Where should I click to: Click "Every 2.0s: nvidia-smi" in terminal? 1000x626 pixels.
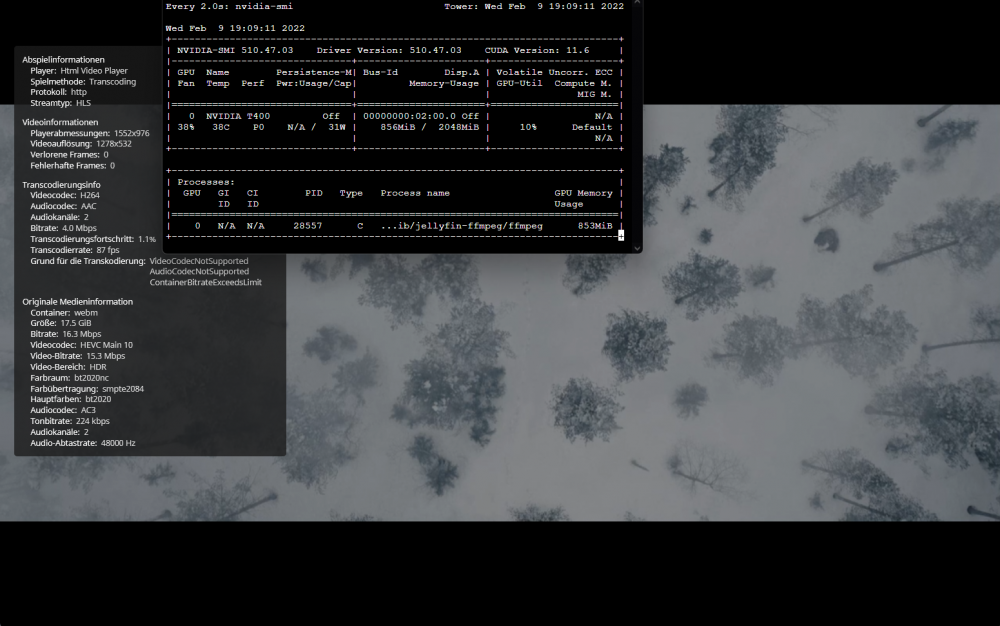[x=230, y=6]
